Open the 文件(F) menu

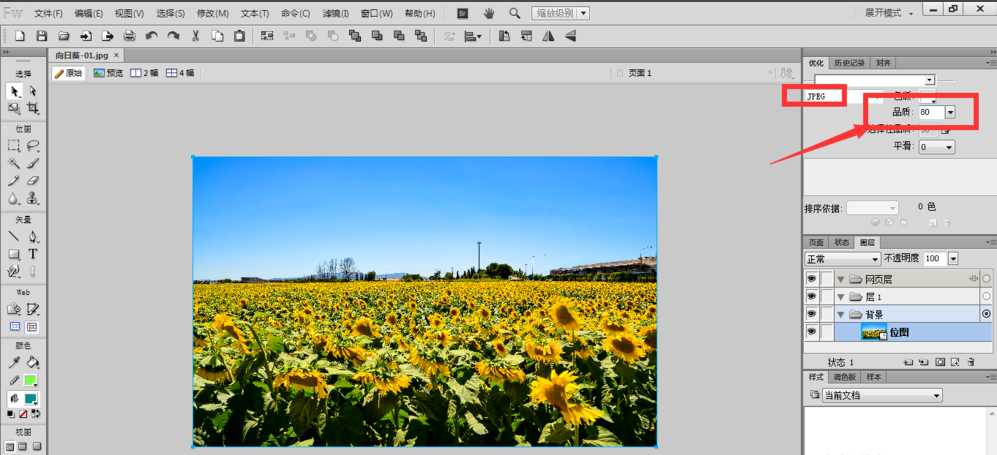[x=48, y=14]
